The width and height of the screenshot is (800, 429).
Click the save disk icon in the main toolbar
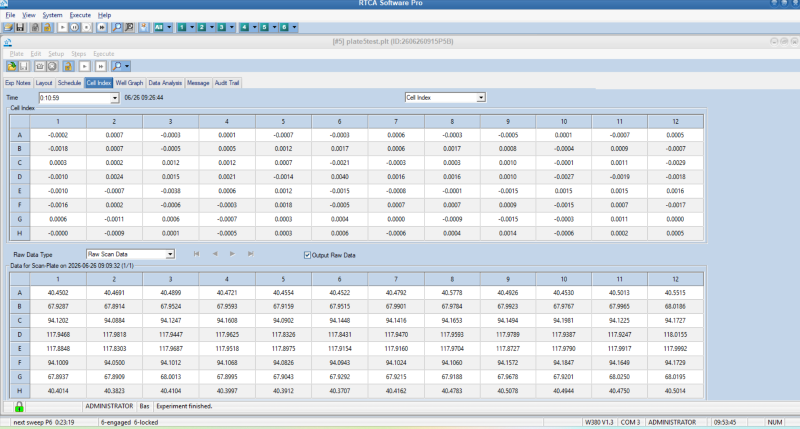pyautogui.click(x=20, y=28)
